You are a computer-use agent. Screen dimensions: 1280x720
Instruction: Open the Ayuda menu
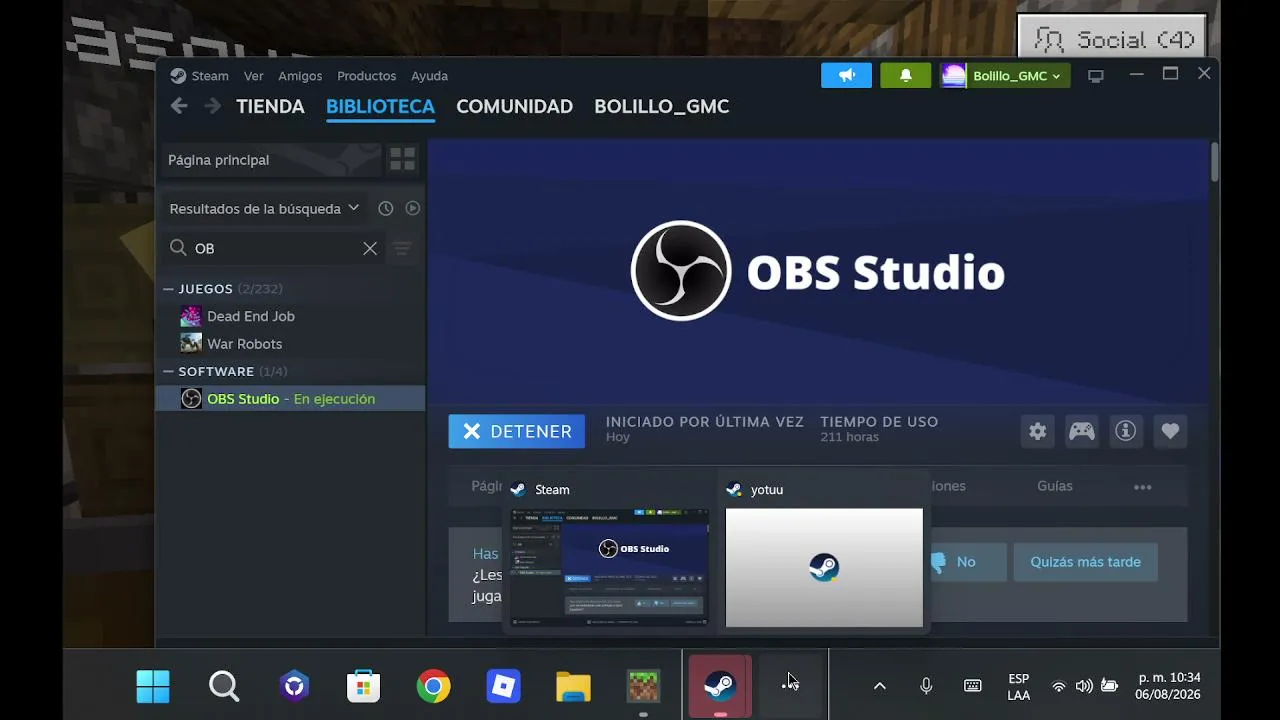429,76
